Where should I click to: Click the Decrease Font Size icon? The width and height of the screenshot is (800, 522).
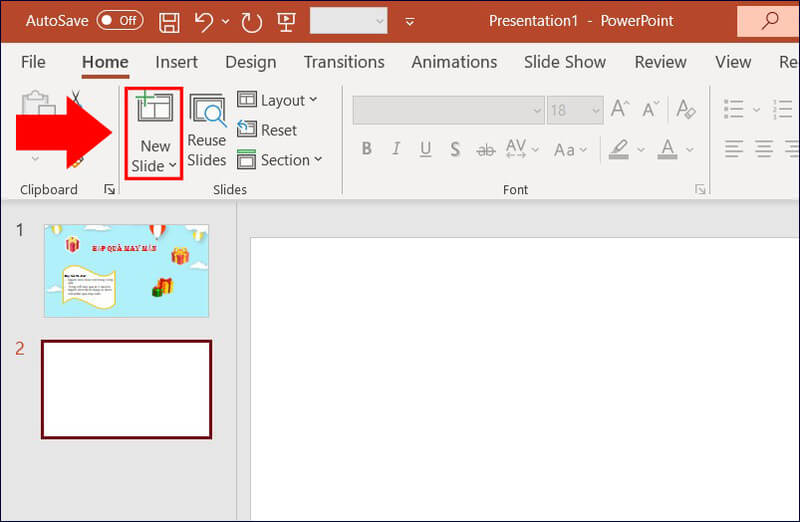651,109
